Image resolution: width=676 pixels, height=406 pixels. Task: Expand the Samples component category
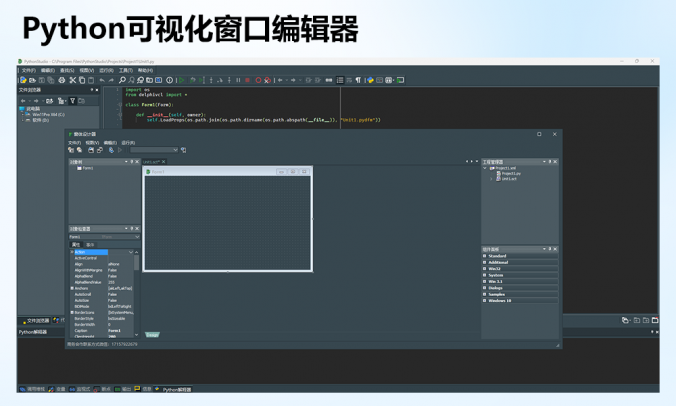coord(485,294)
